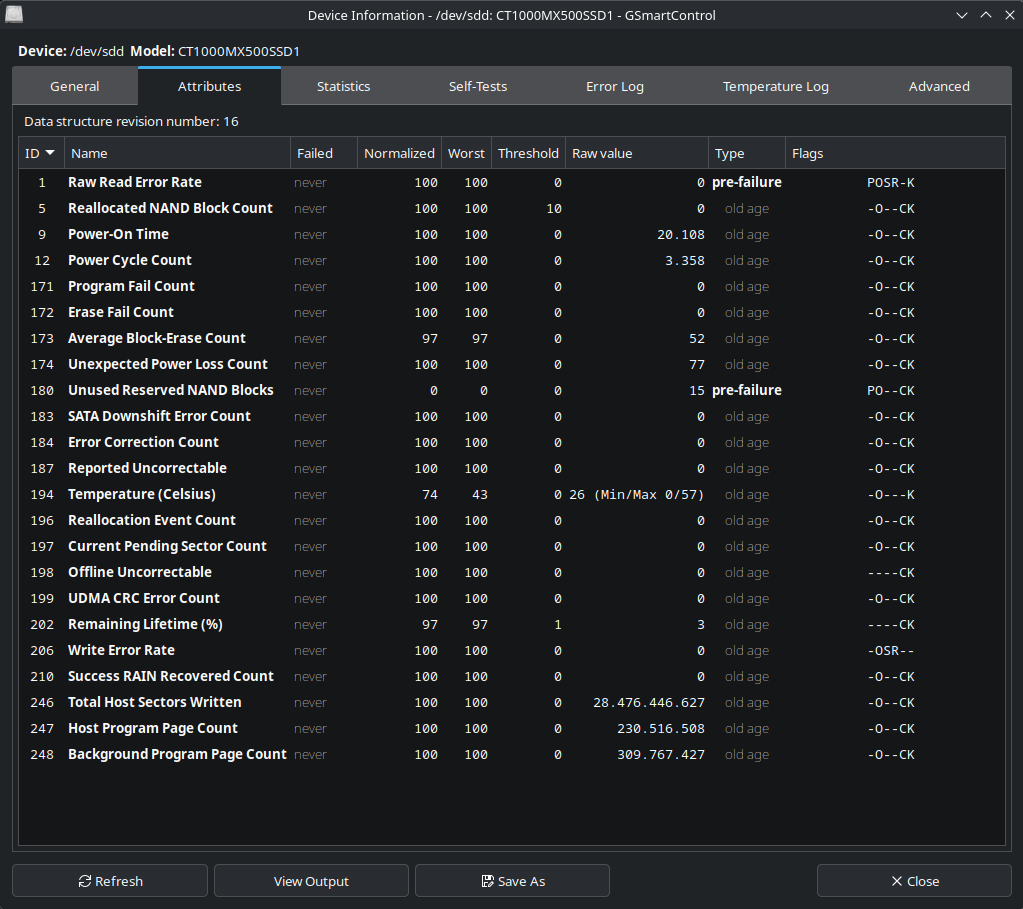Click the -OSR-- flags value
Screen dimensions: 1023x909
click(891, 651)
